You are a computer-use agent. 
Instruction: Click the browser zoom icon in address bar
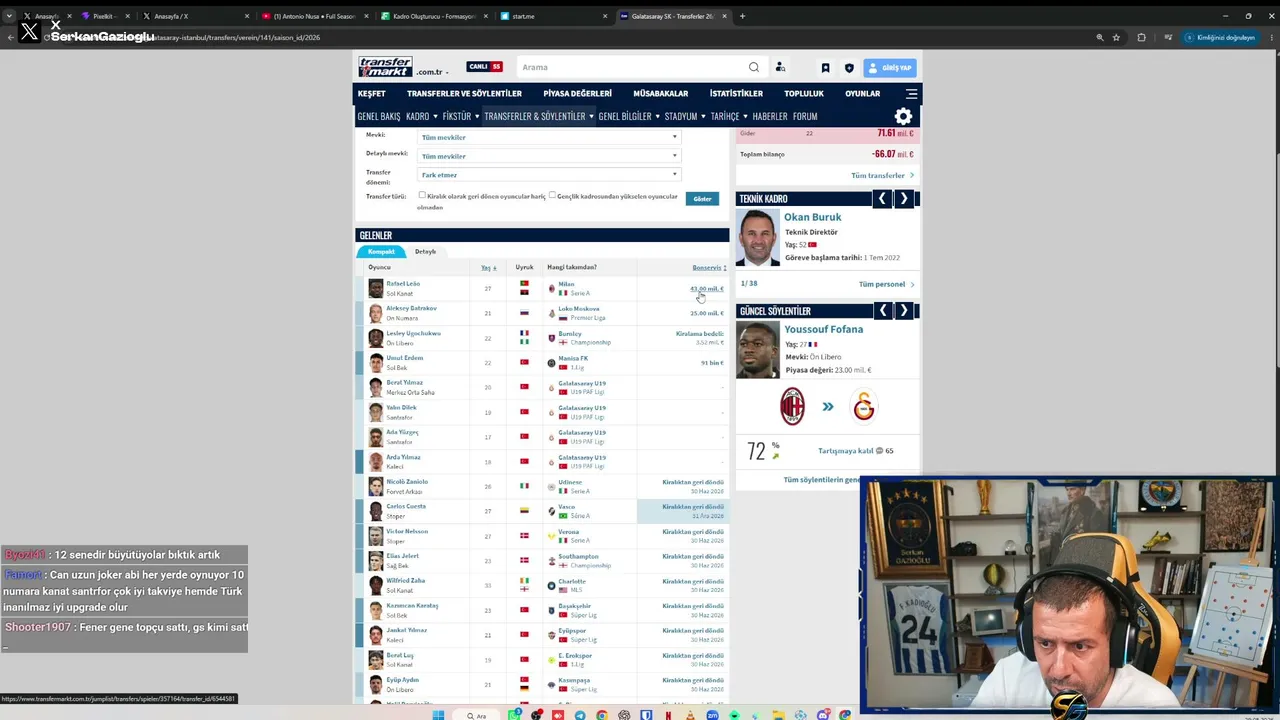coord(1100,38)
